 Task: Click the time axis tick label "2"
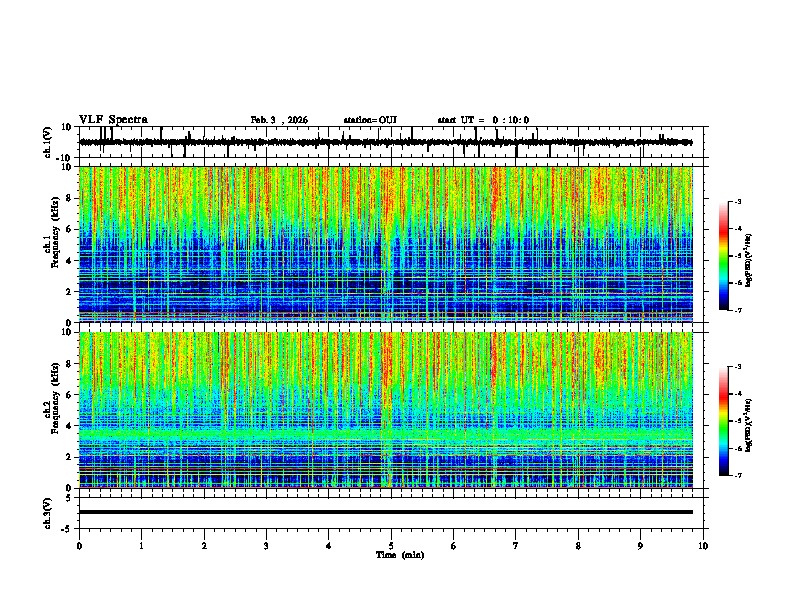tap(204, 546)
